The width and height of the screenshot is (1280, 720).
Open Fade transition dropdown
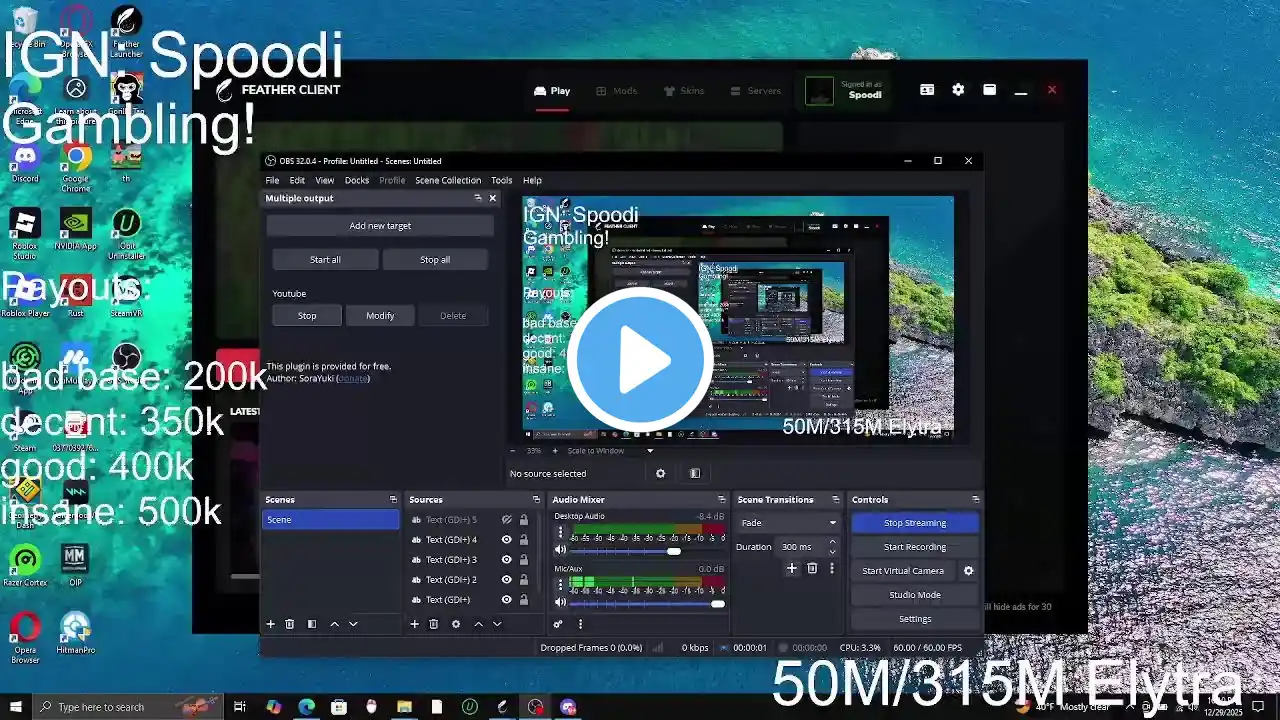click(789, 523)
